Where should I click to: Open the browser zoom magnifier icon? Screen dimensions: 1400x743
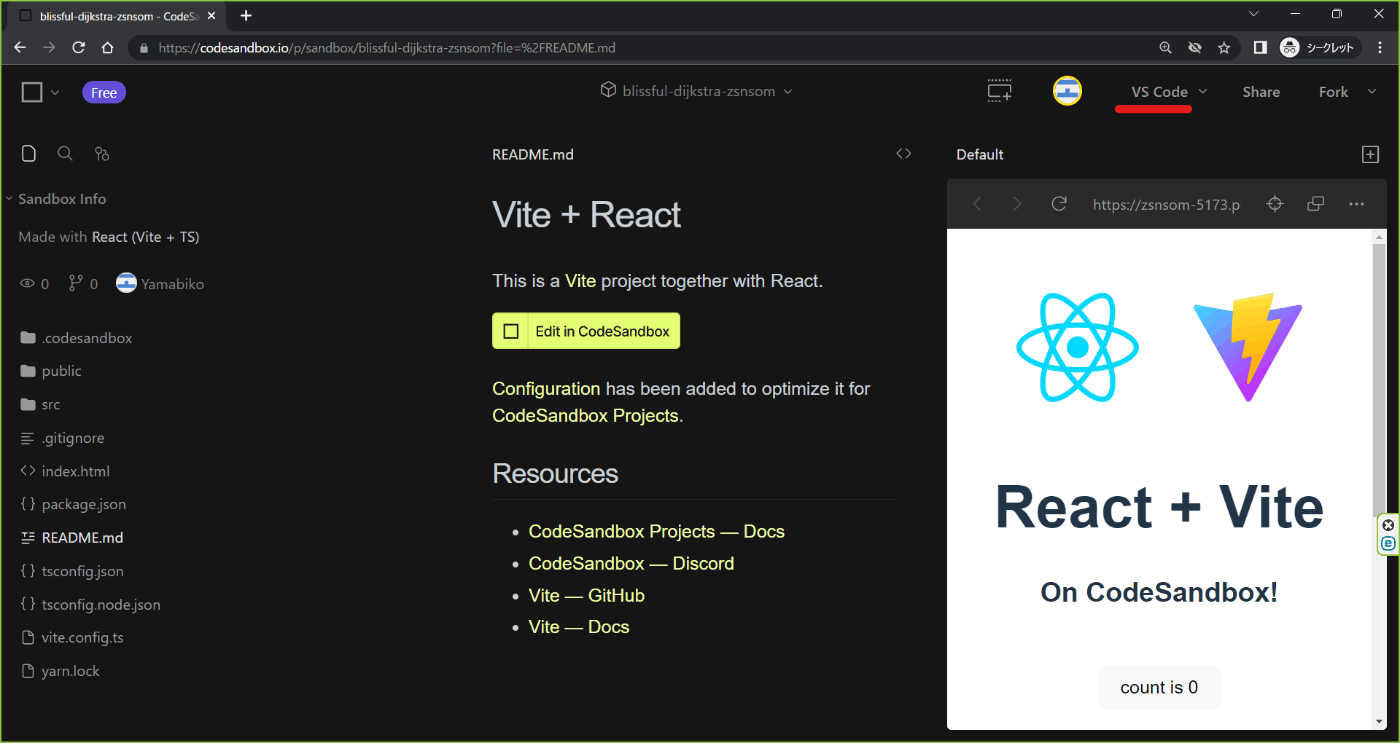point(1165,47)
